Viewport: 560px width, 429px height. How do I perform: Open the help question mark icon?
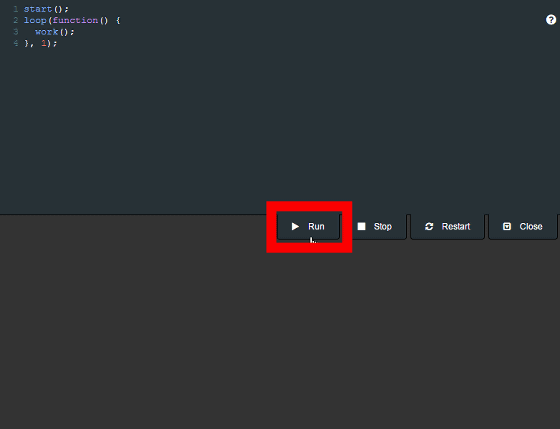pyautogui.click(x=551, y=20)
